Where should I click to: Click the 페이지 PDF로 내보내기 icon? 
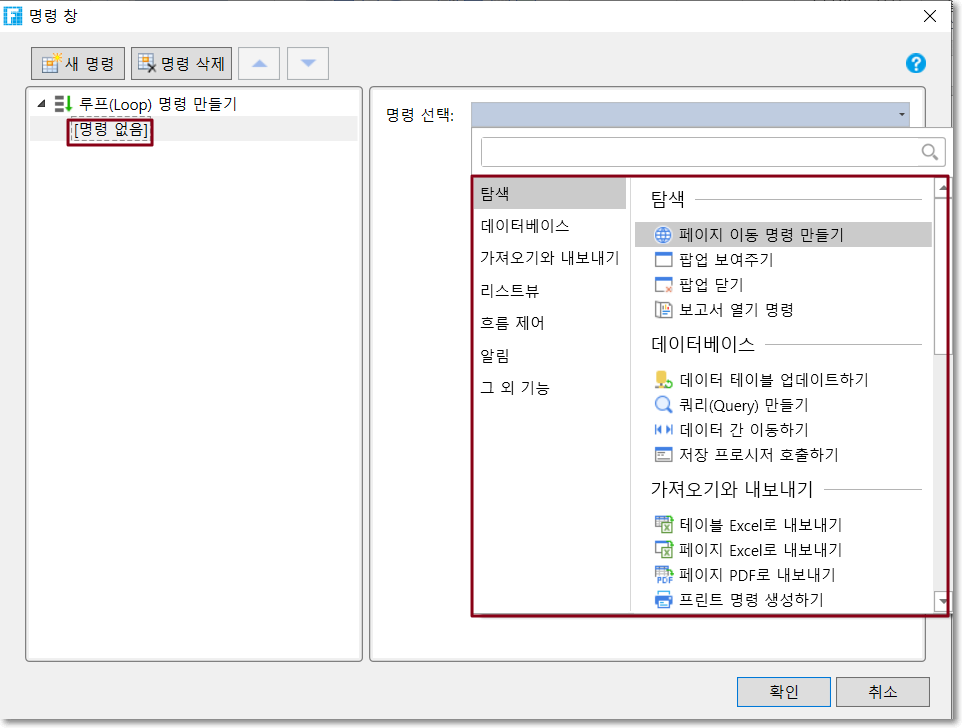(x=663, y=575)
